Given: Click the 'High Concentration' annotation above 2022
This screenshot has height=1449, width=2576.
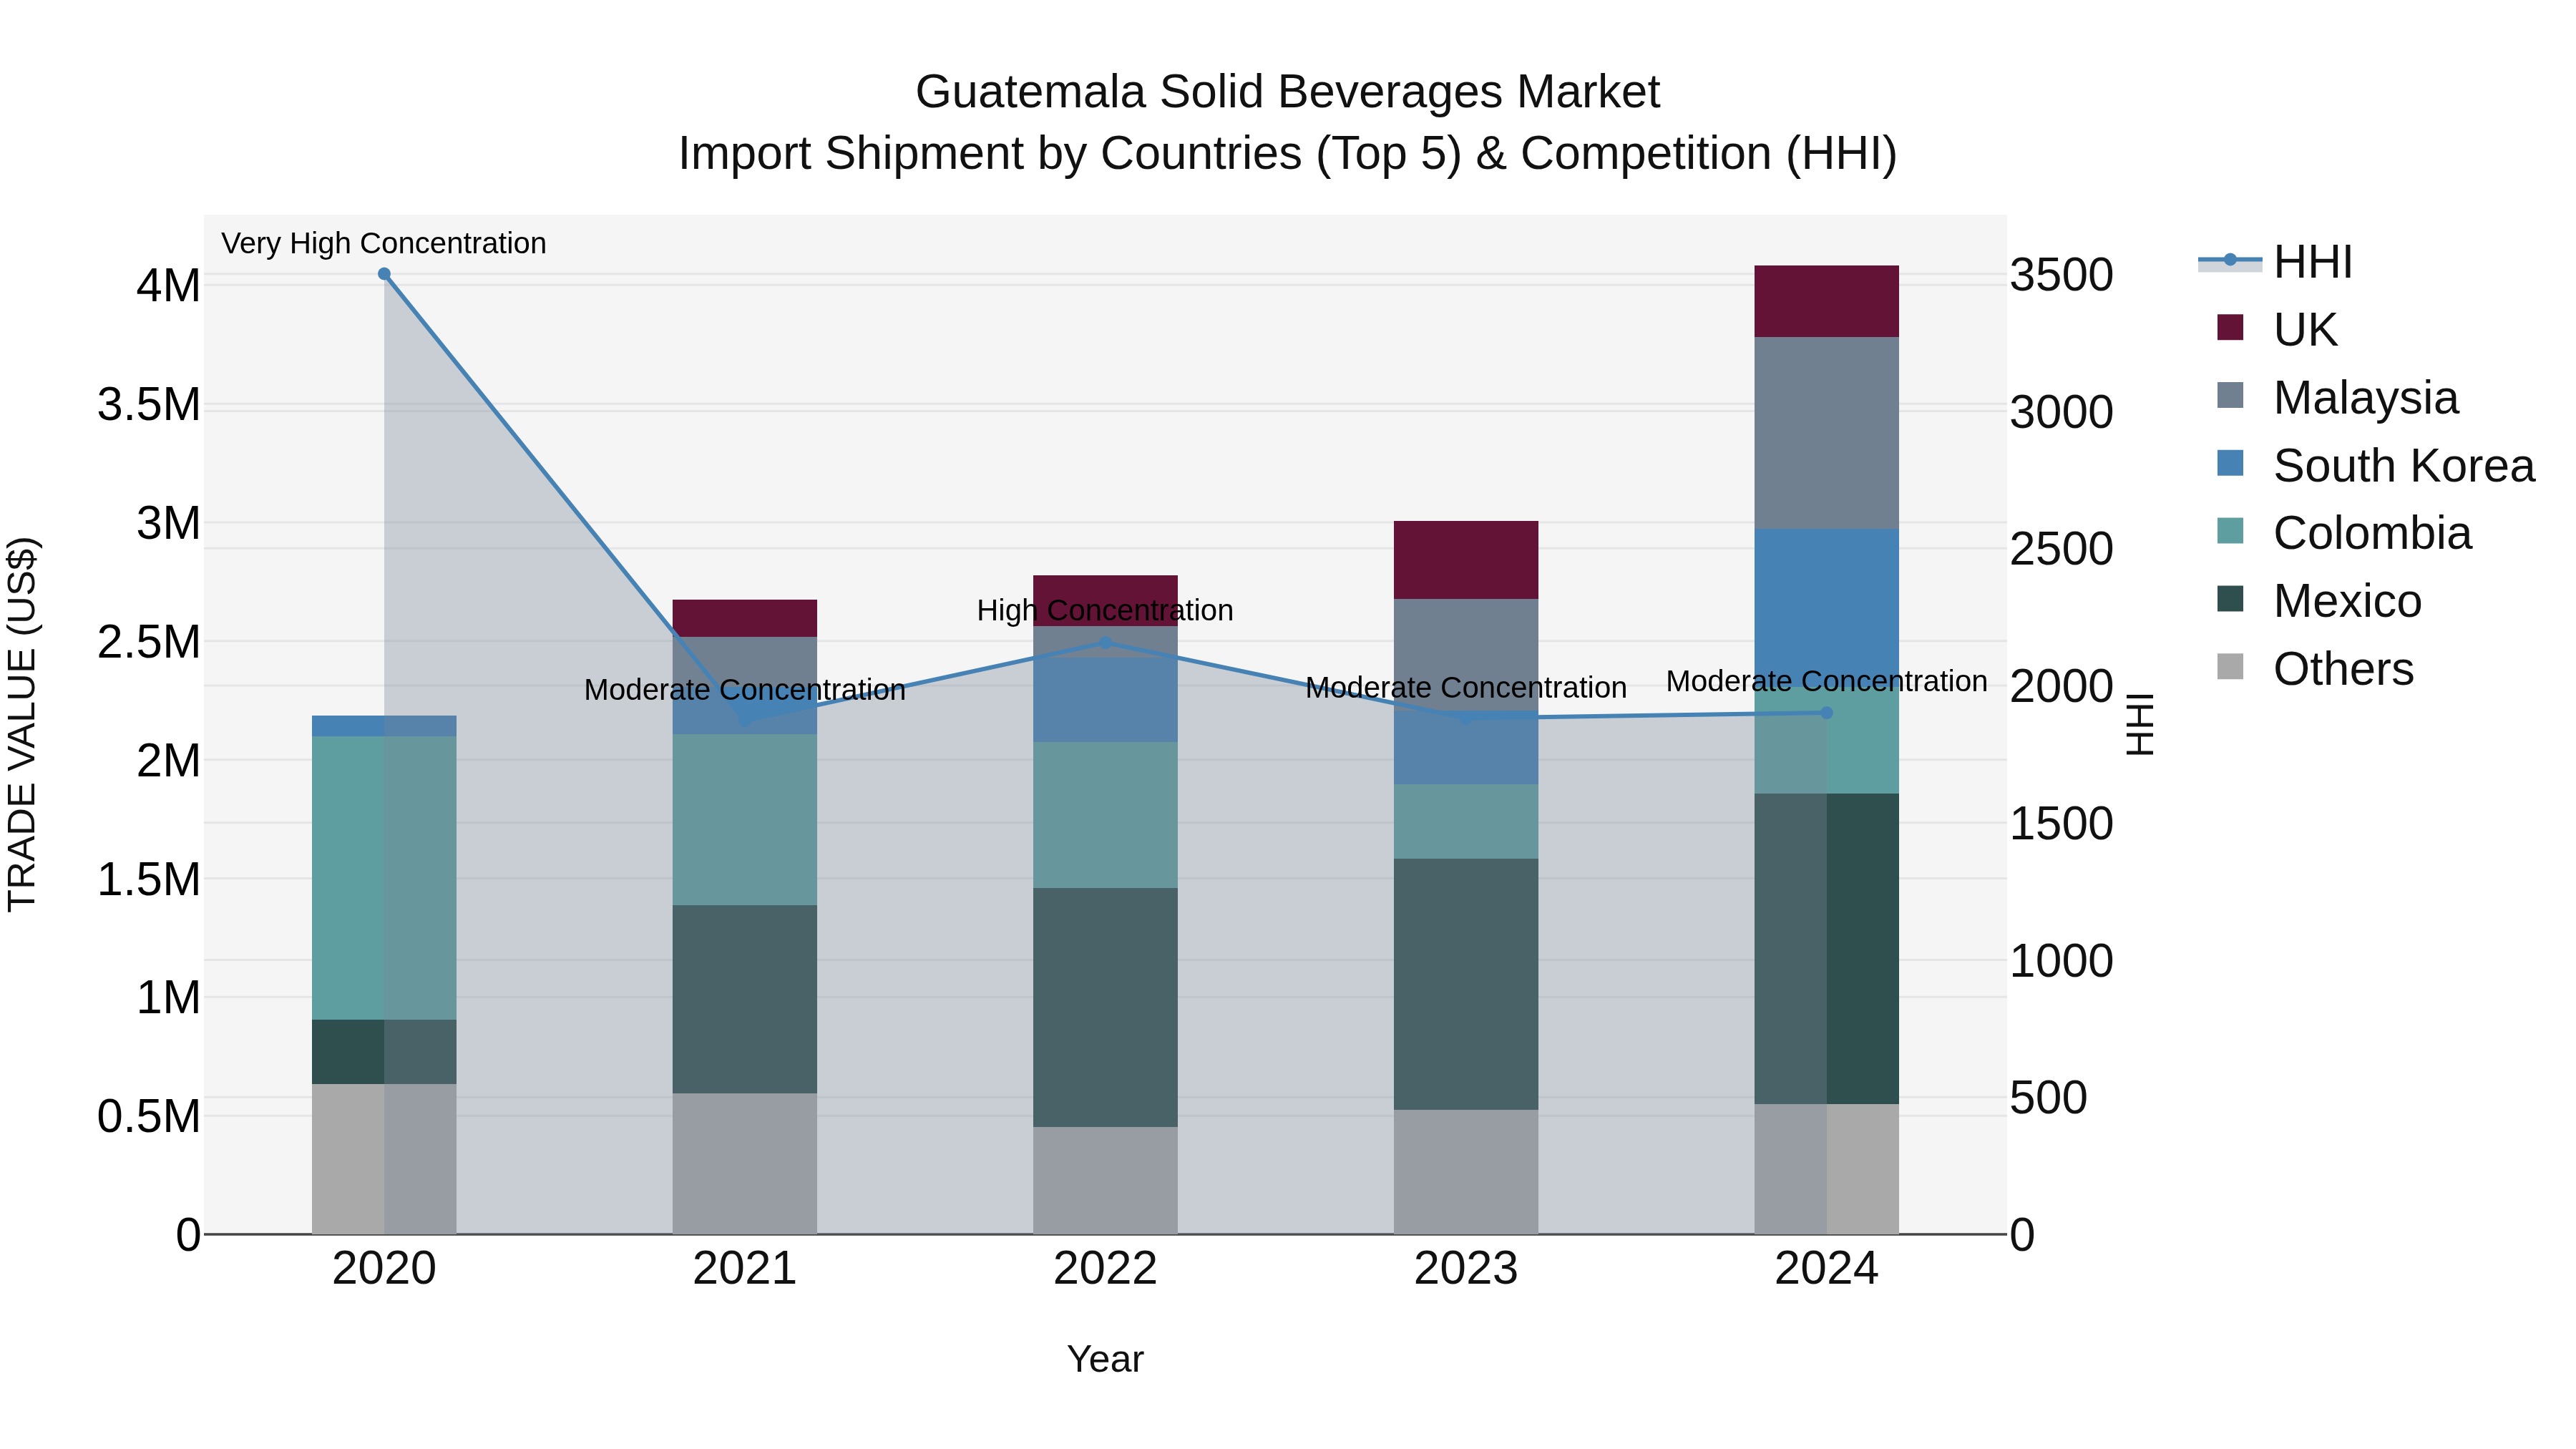Looking at the screenshot, I should click(1105, 610).
